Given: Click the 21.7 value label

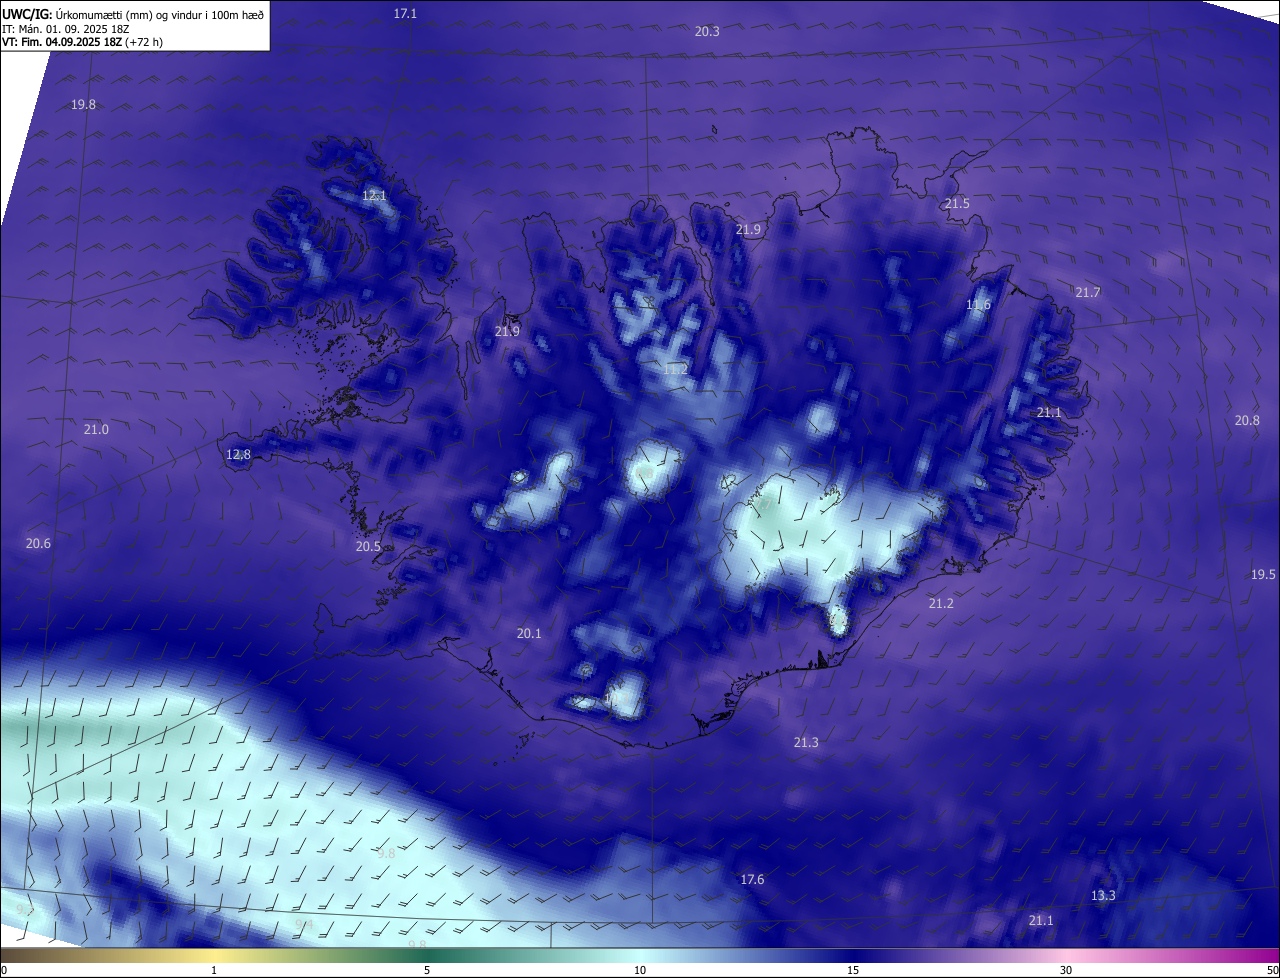Looking at the screenshot, I should (x=1087, y=293).
